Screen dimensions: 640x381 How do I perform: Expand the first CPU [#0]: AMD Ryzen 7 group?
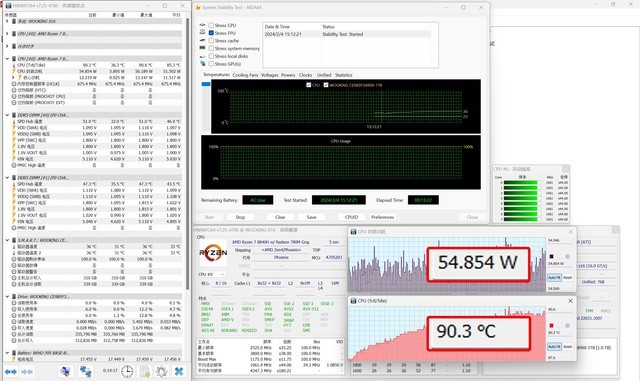[x=7, y=33]
